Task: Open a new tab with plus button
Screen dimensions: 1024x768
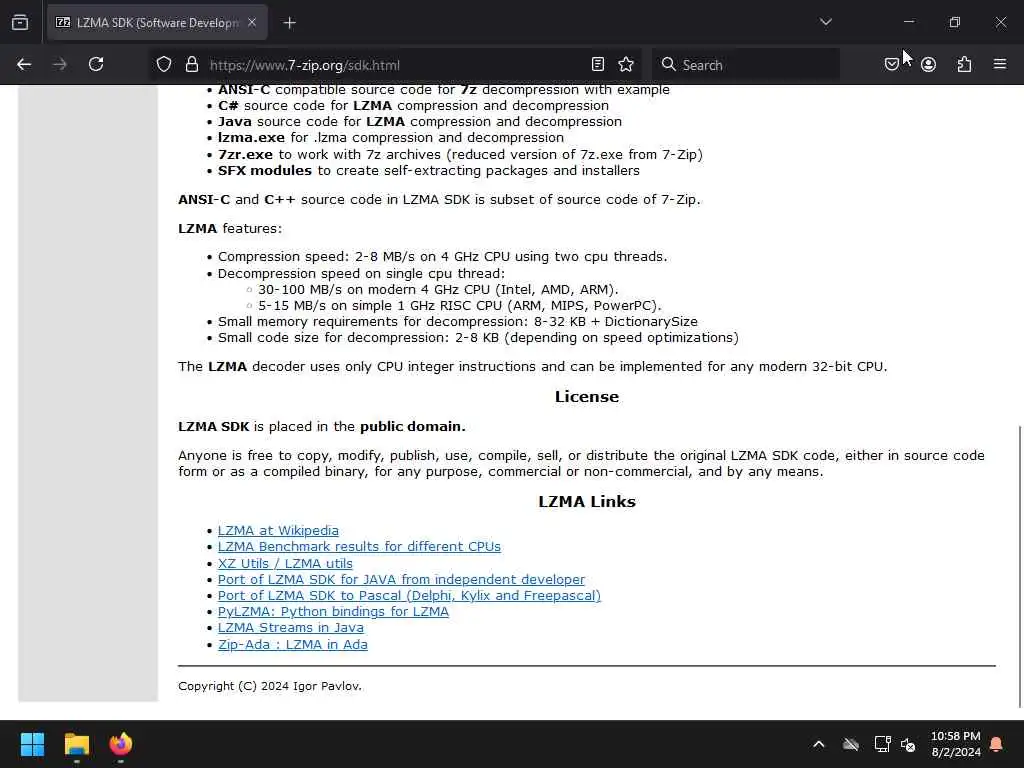Action: click(x=289, y=23)
